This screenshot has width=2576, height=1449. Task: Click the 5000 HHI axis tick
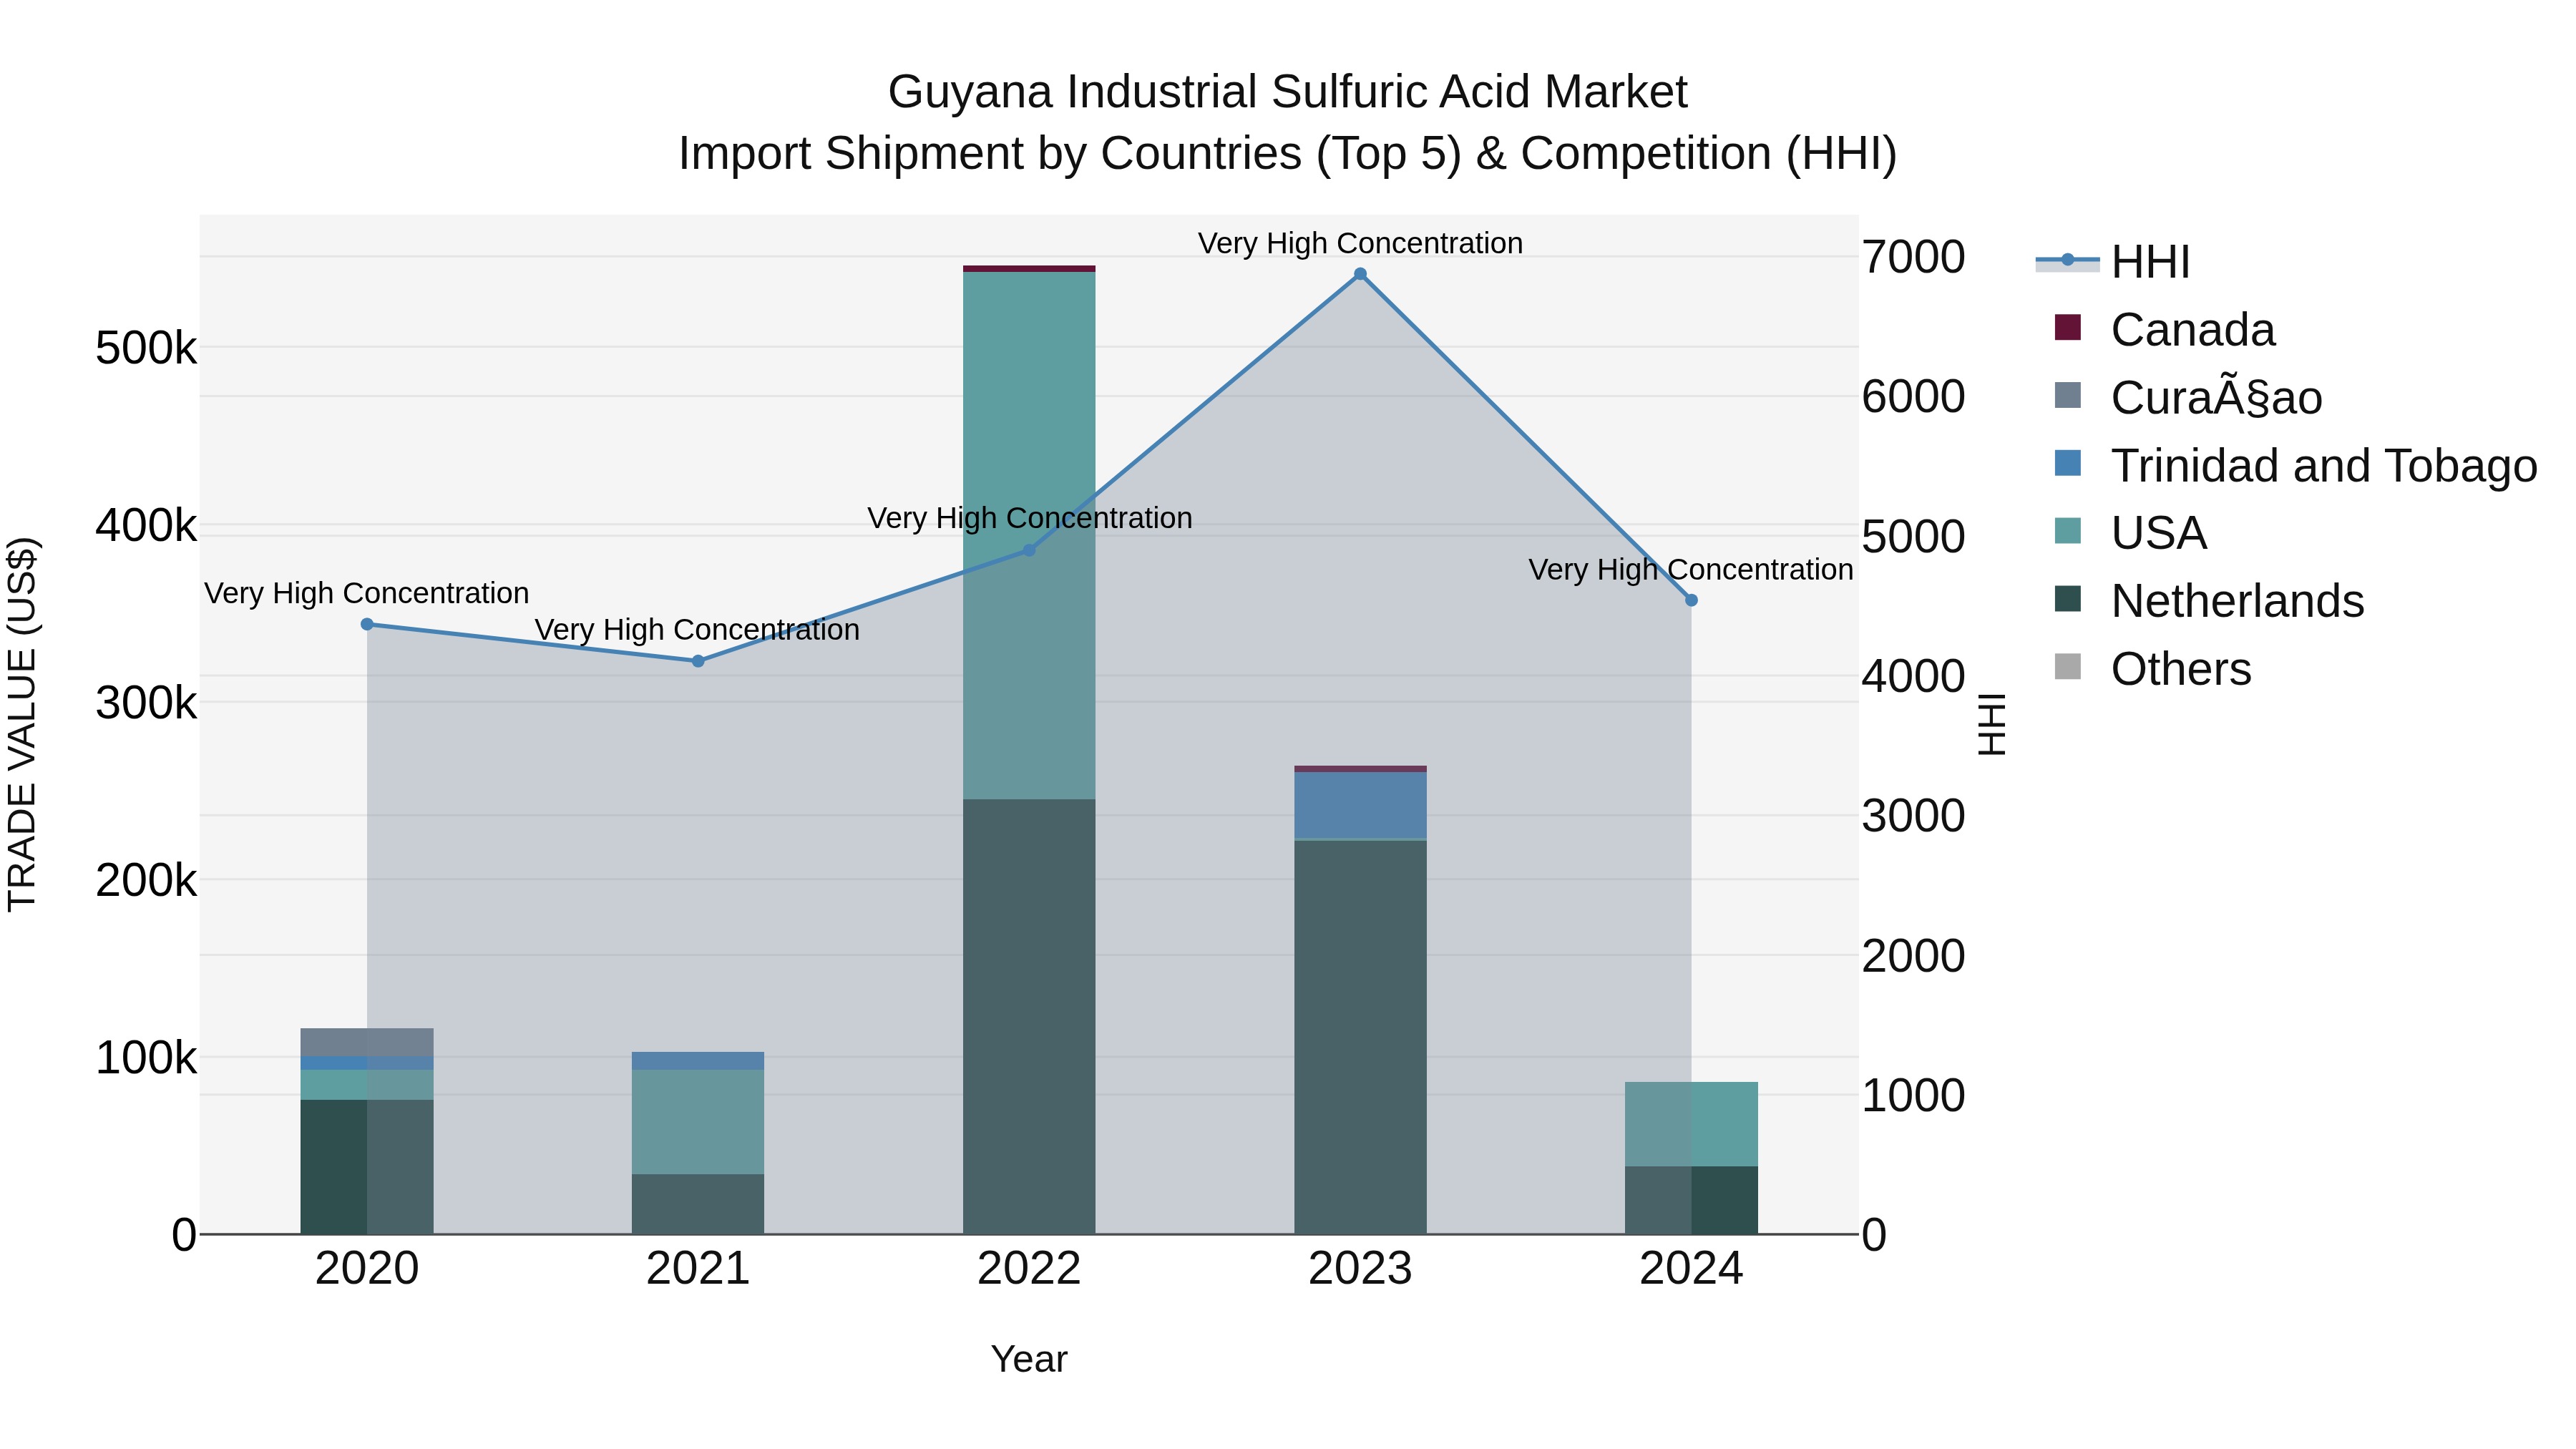coord(1913,537)
